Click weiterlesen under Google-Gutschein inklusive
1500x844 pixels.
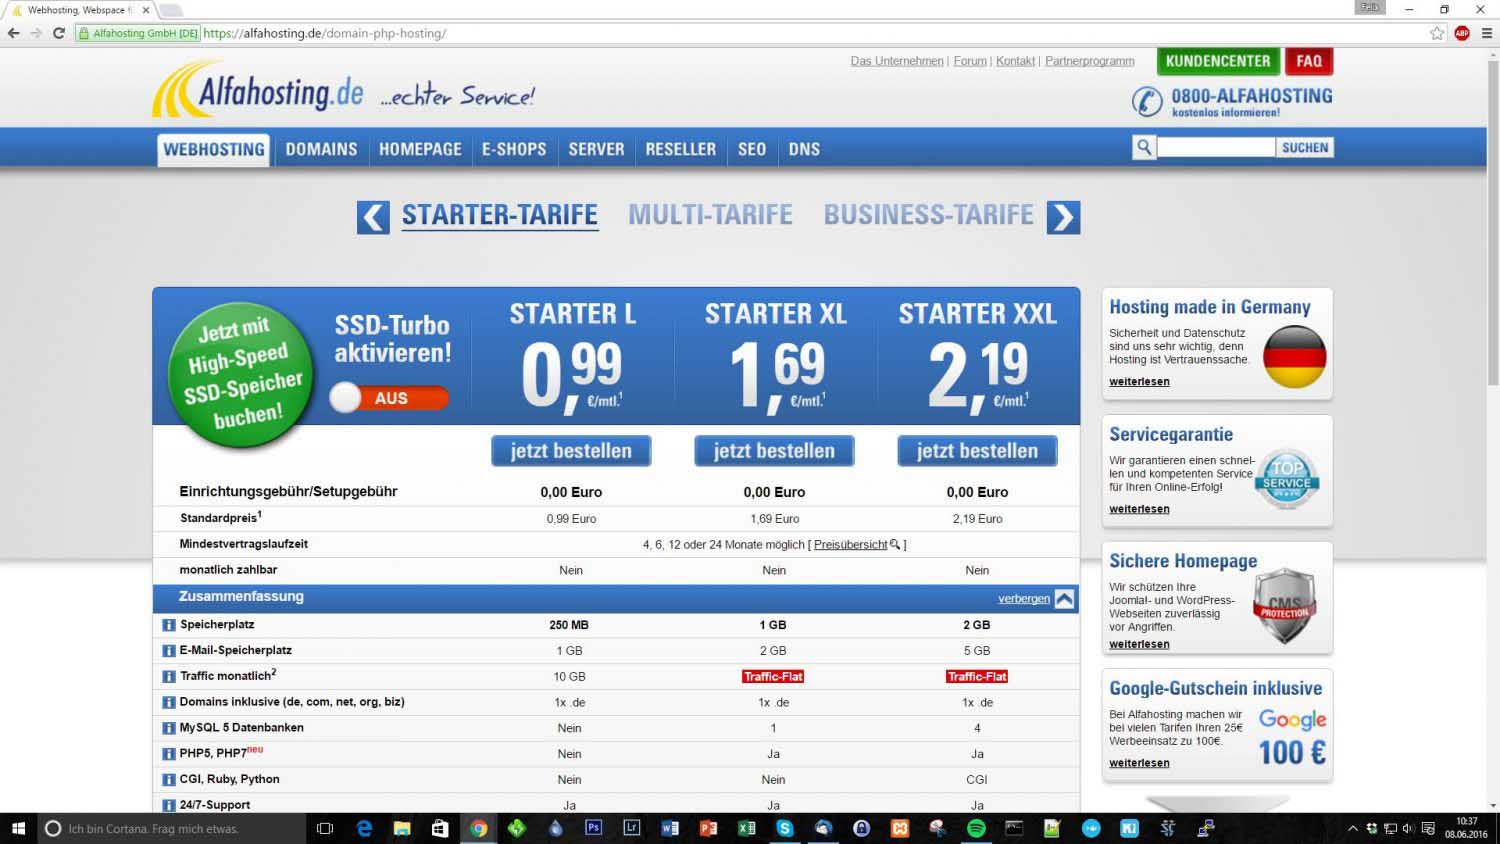tap(1139, 763)
